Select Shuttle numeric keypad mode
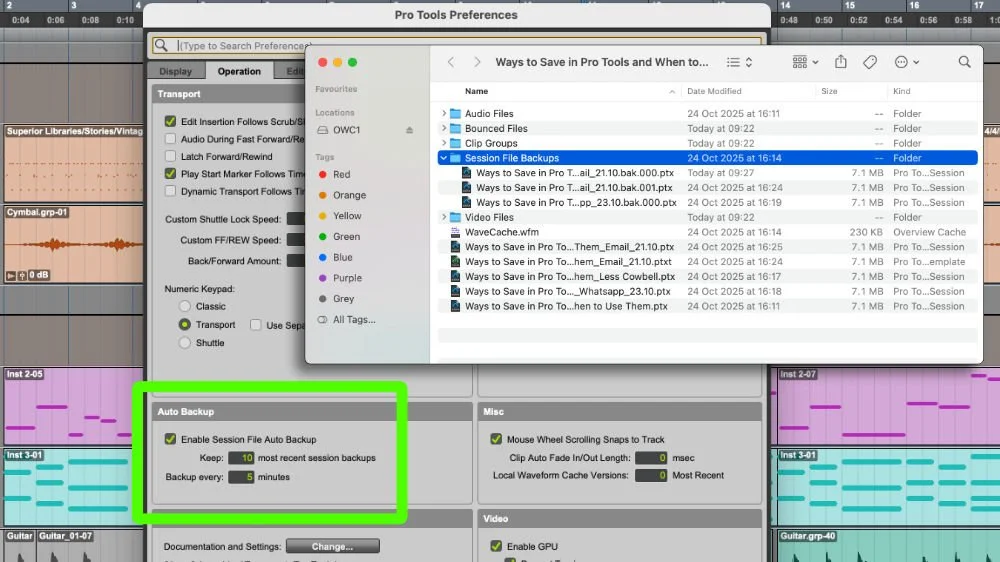 coord(184,343)
